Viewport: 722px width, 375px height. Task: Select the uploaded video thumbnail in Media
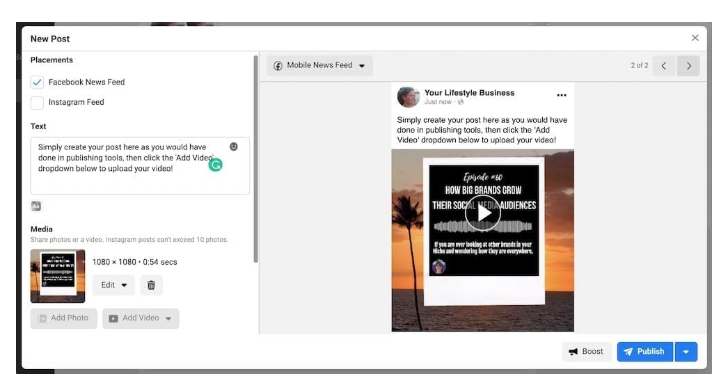[x=58, y=276]
